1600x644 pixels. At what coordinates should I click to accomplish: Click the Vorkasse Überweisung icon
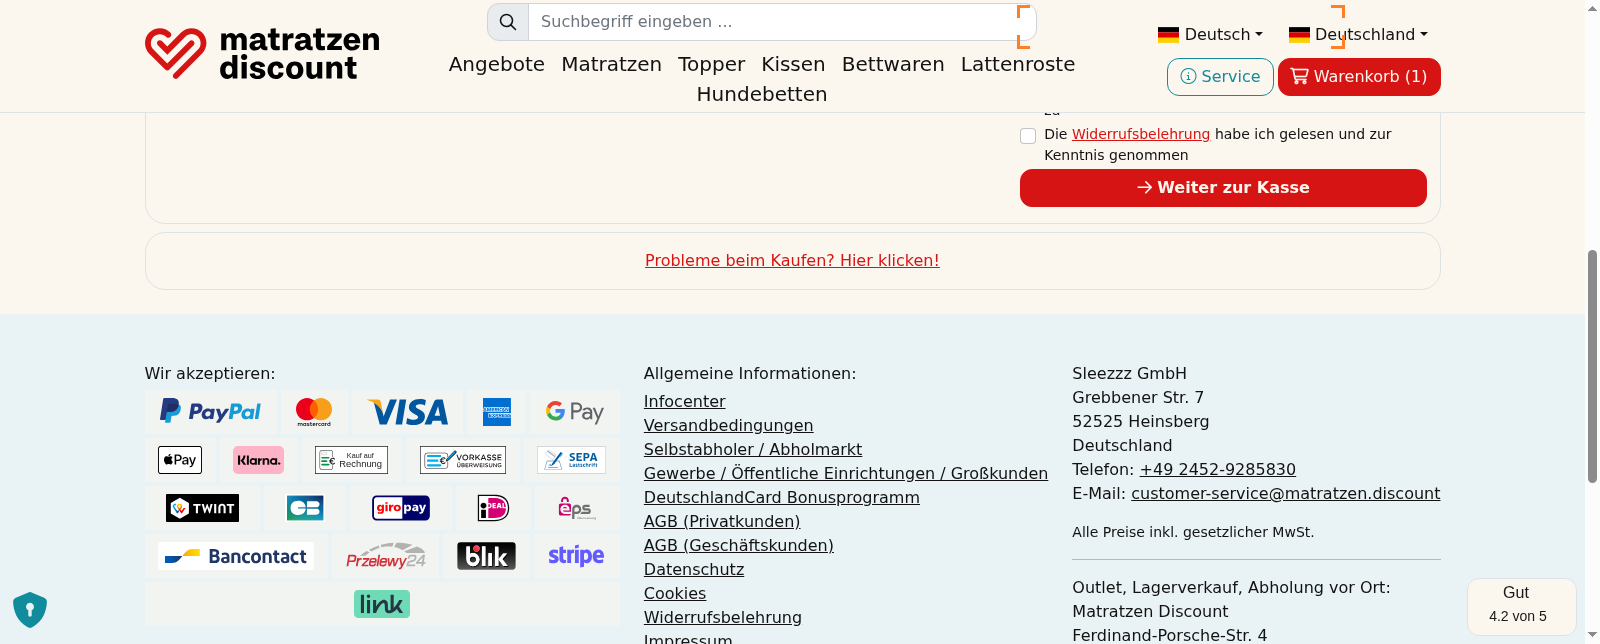pyautogui.click(x=463, y=460)
